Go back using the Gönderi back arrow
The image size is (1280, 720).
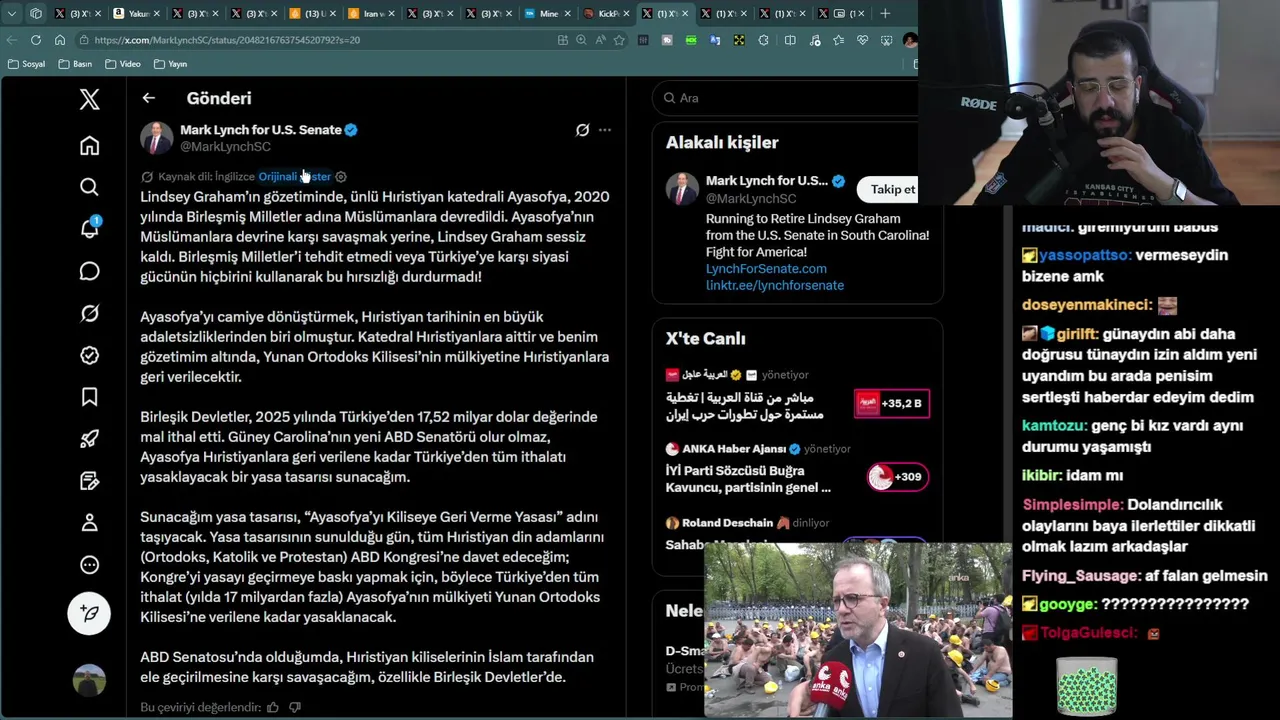pyautogui.click(x=148, y=98)
